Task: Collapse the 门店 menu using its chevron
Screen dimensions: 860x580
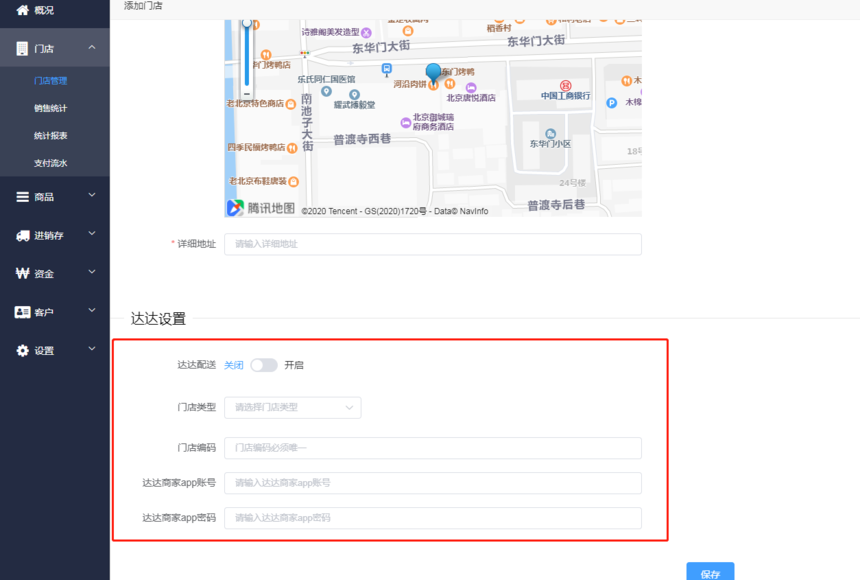Action: (x=92, y=47)
